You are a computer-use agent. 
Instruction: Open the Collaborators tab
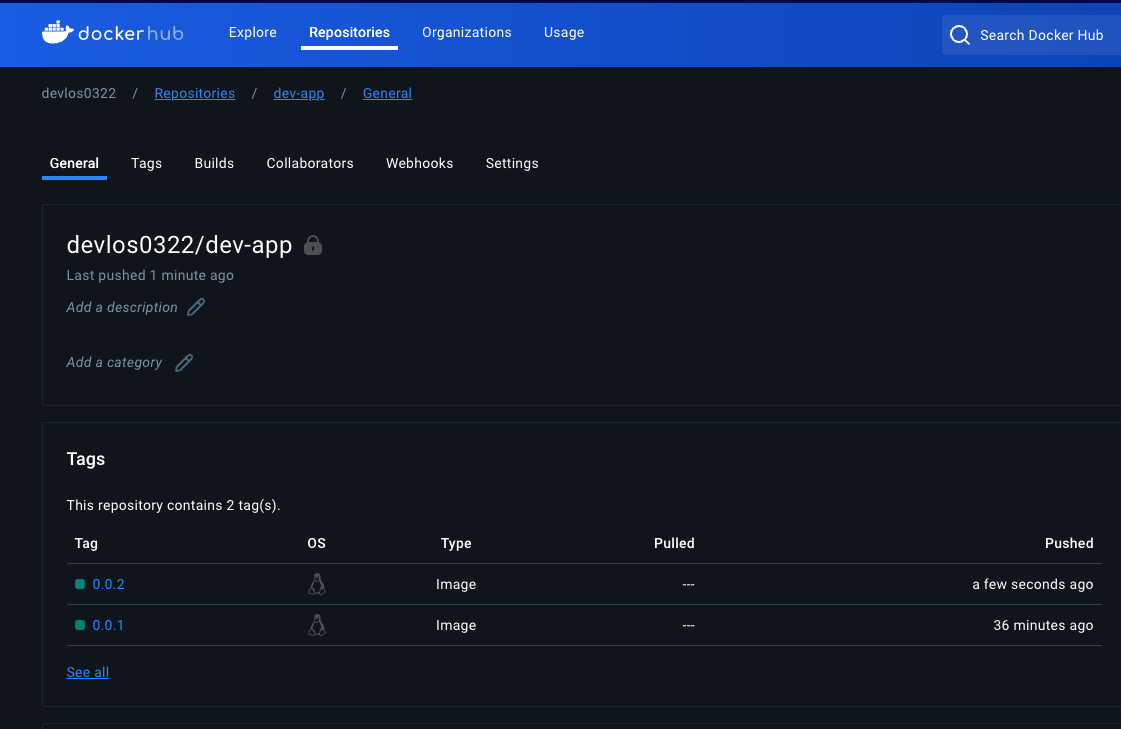click(x=310, y=163)
